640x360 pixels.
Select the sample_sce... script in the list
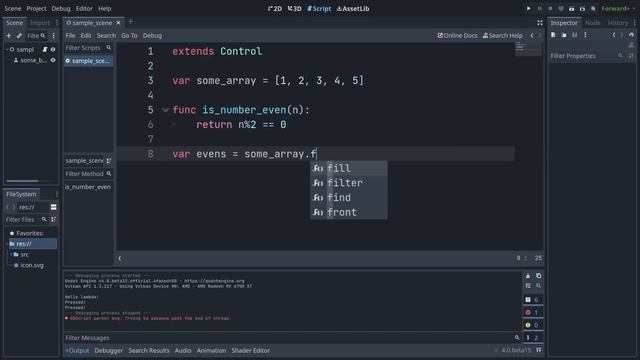(88, 61)
